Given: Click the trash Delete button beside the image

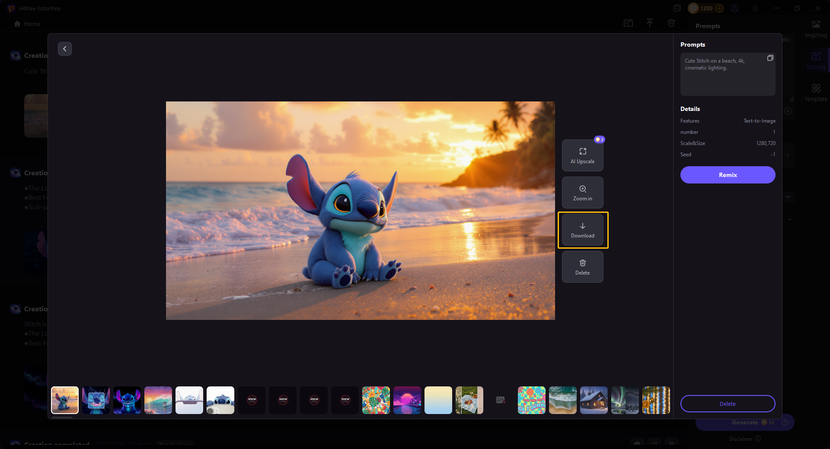Looking at the screenshot, I should [582, 267].
